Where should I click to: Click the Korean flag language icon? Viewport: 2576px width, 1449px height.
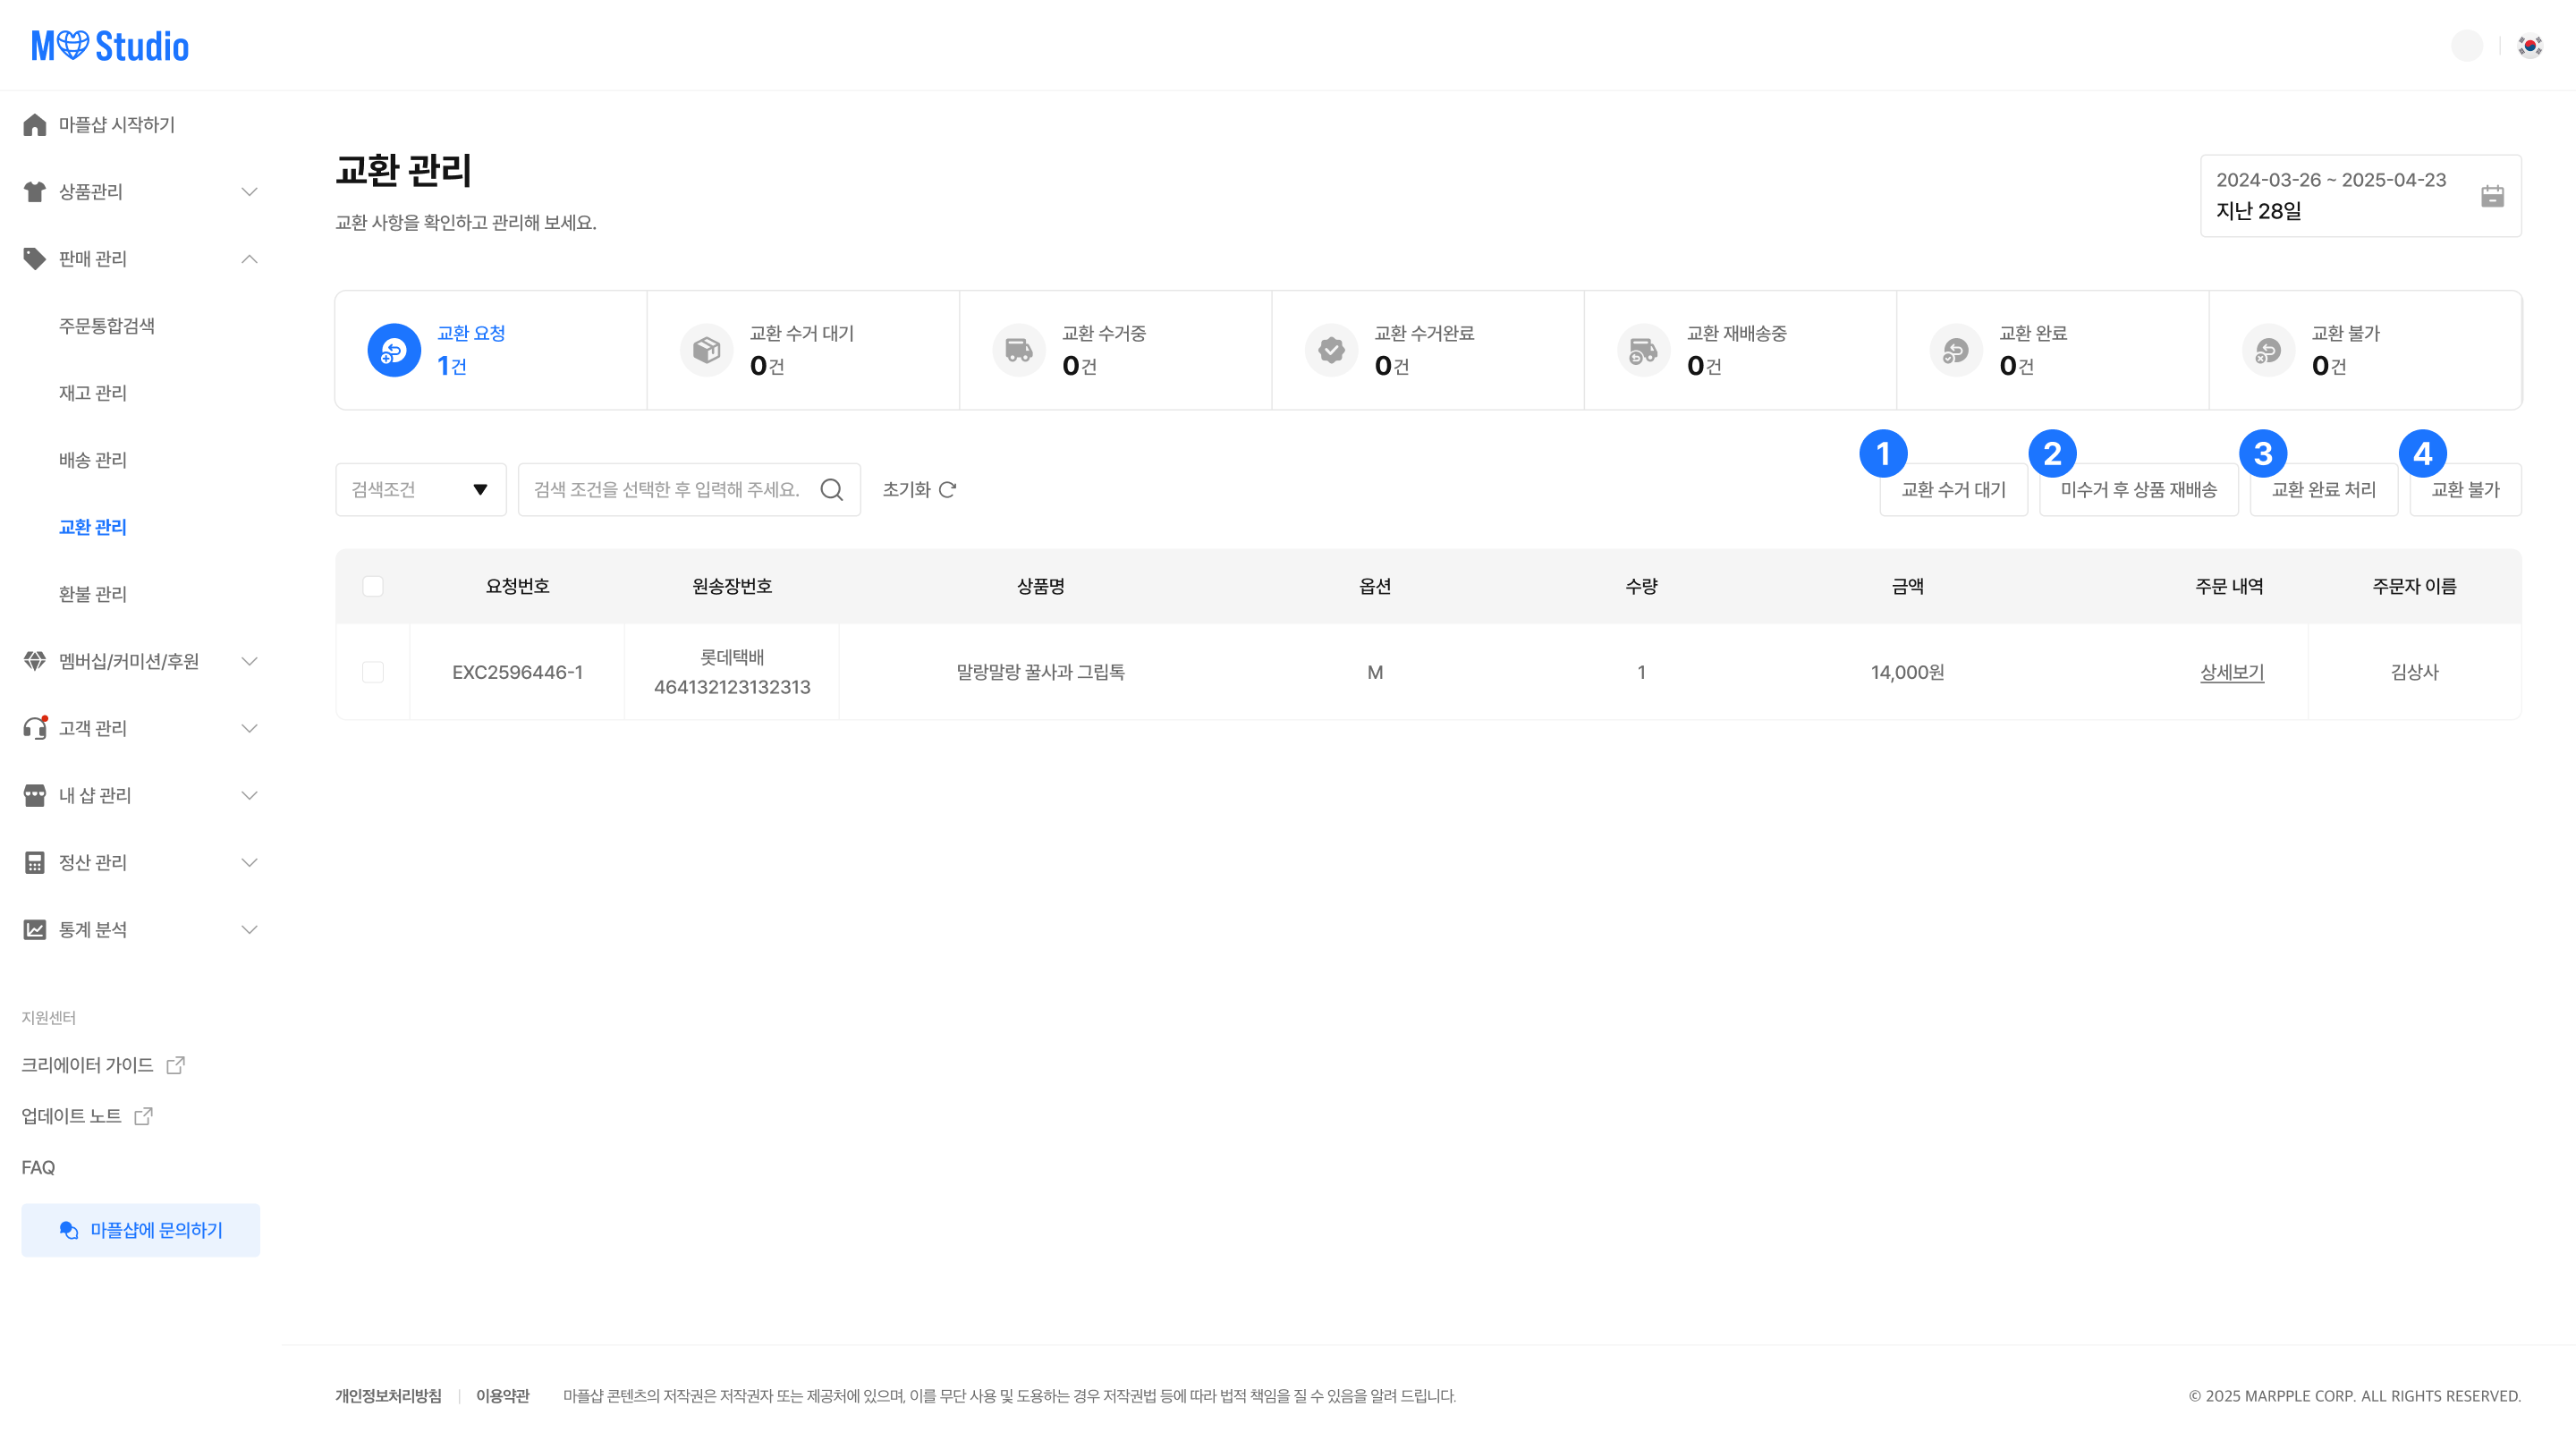coord(2530,46)
